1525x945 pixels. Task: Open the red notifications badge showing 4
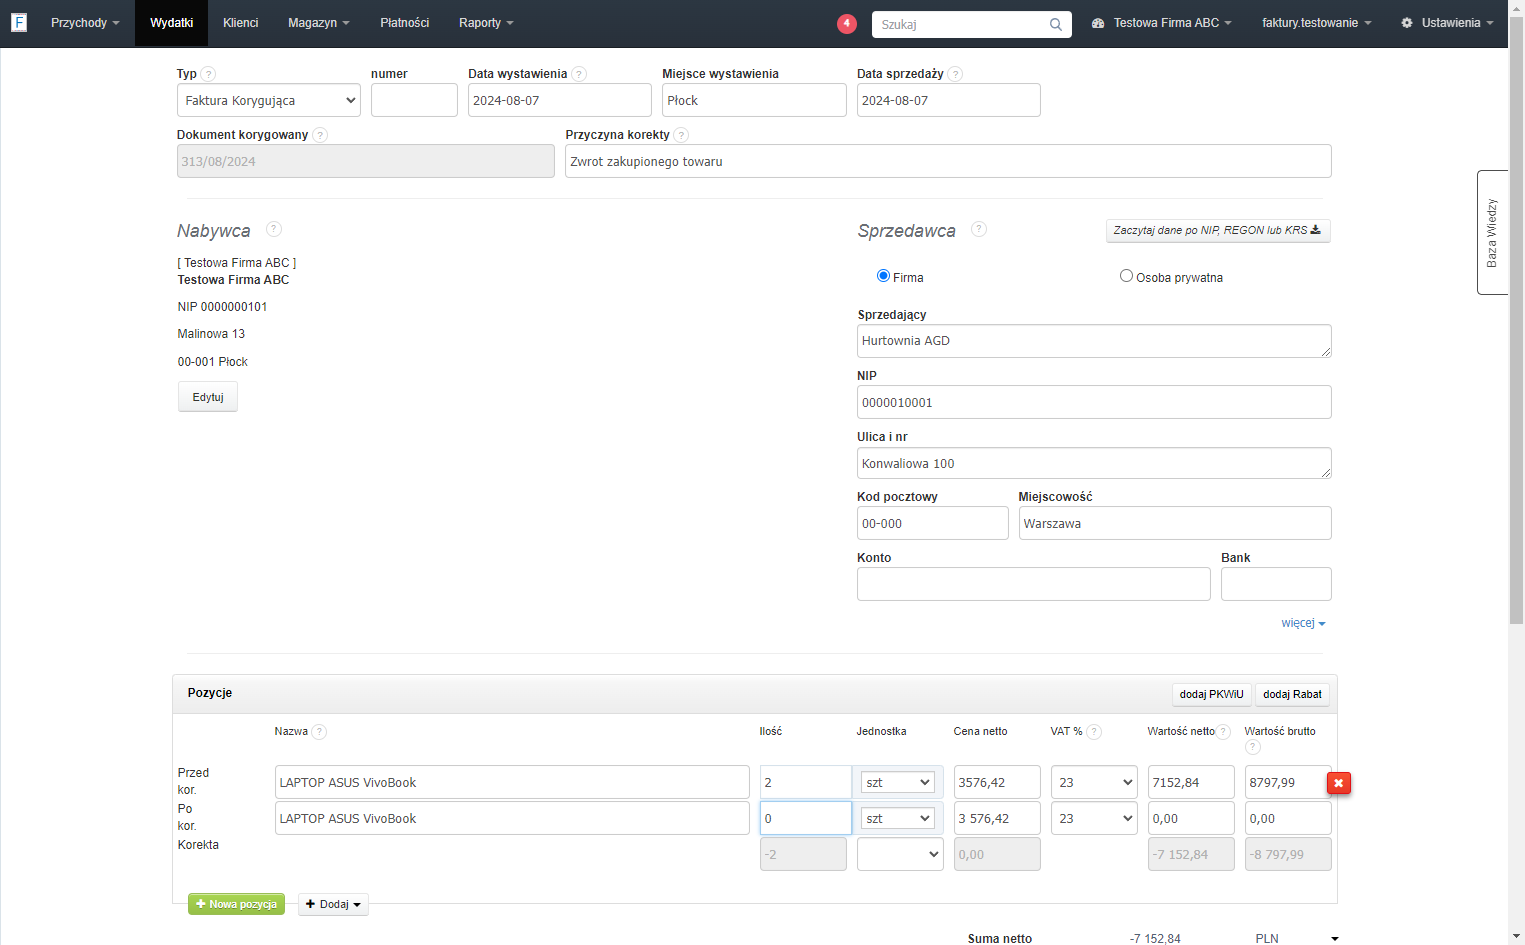(847, 23)
